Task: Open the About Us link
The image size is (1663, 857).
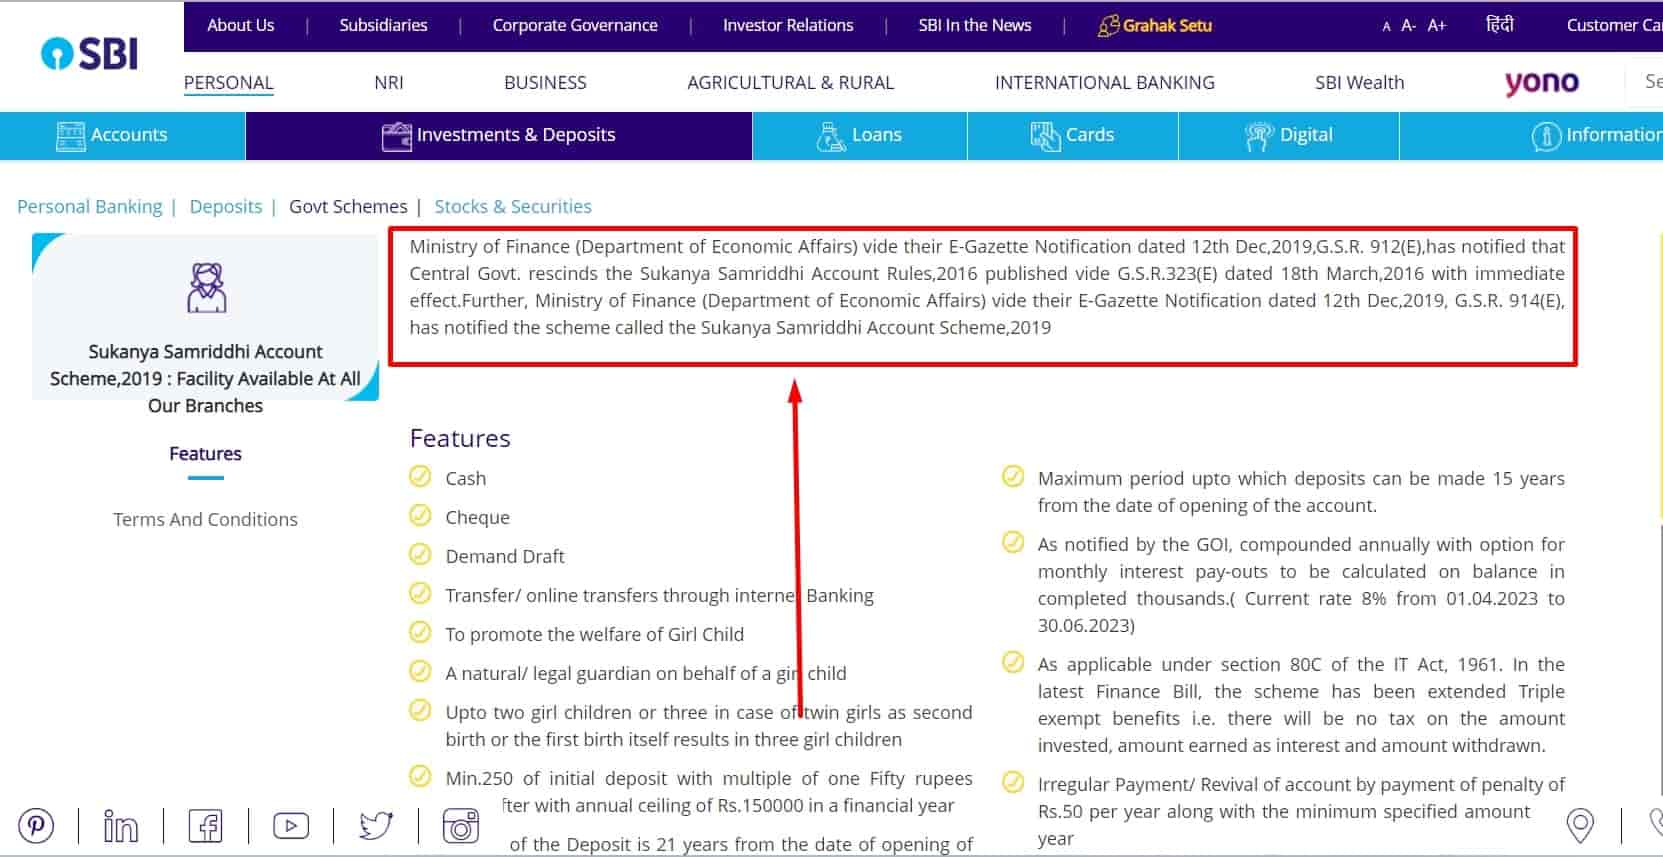Action: point(240,25)
